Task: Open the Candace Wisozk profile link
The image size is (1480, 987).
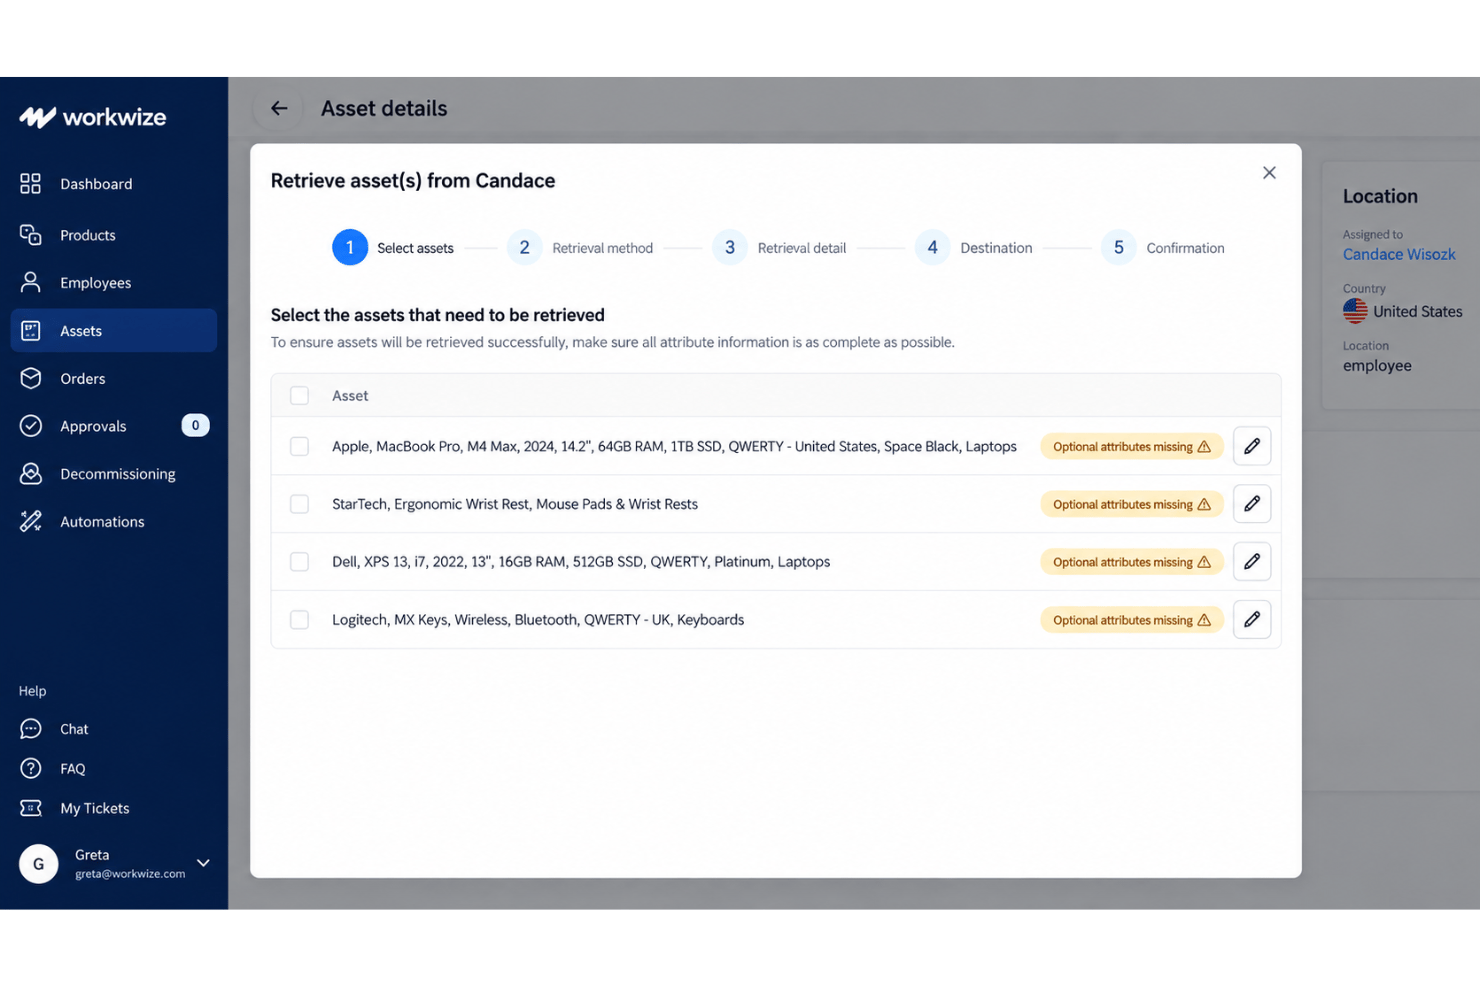Action: pos(1399,254)
